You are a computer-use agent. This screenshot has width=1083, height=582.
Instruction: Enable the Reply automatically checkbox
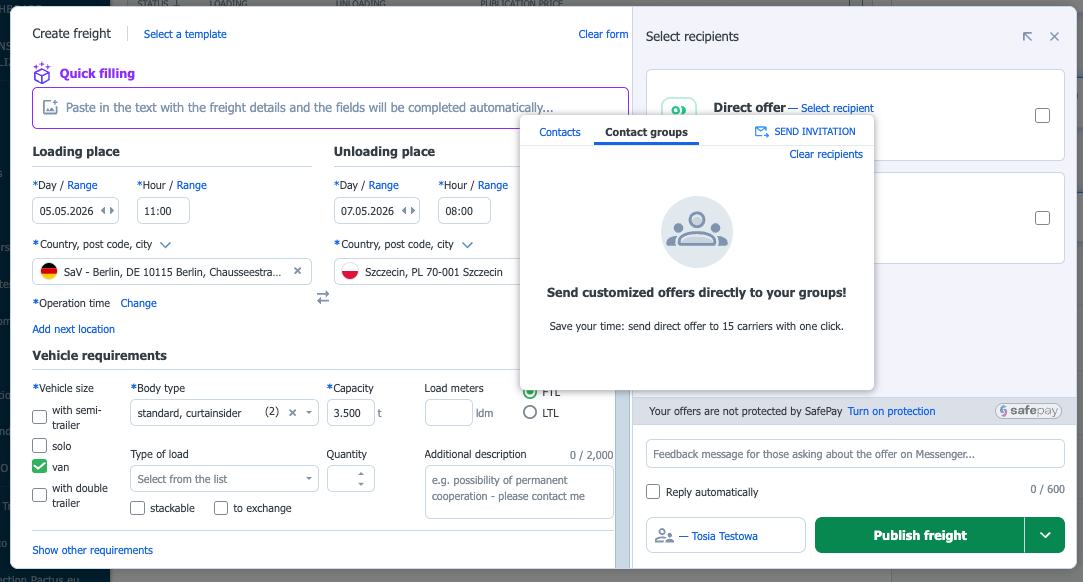coord(653,492)
